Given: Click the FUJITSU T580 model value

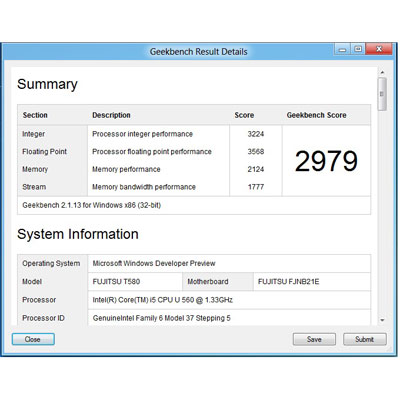Looking at the screenshot, I should pos(116,282).
